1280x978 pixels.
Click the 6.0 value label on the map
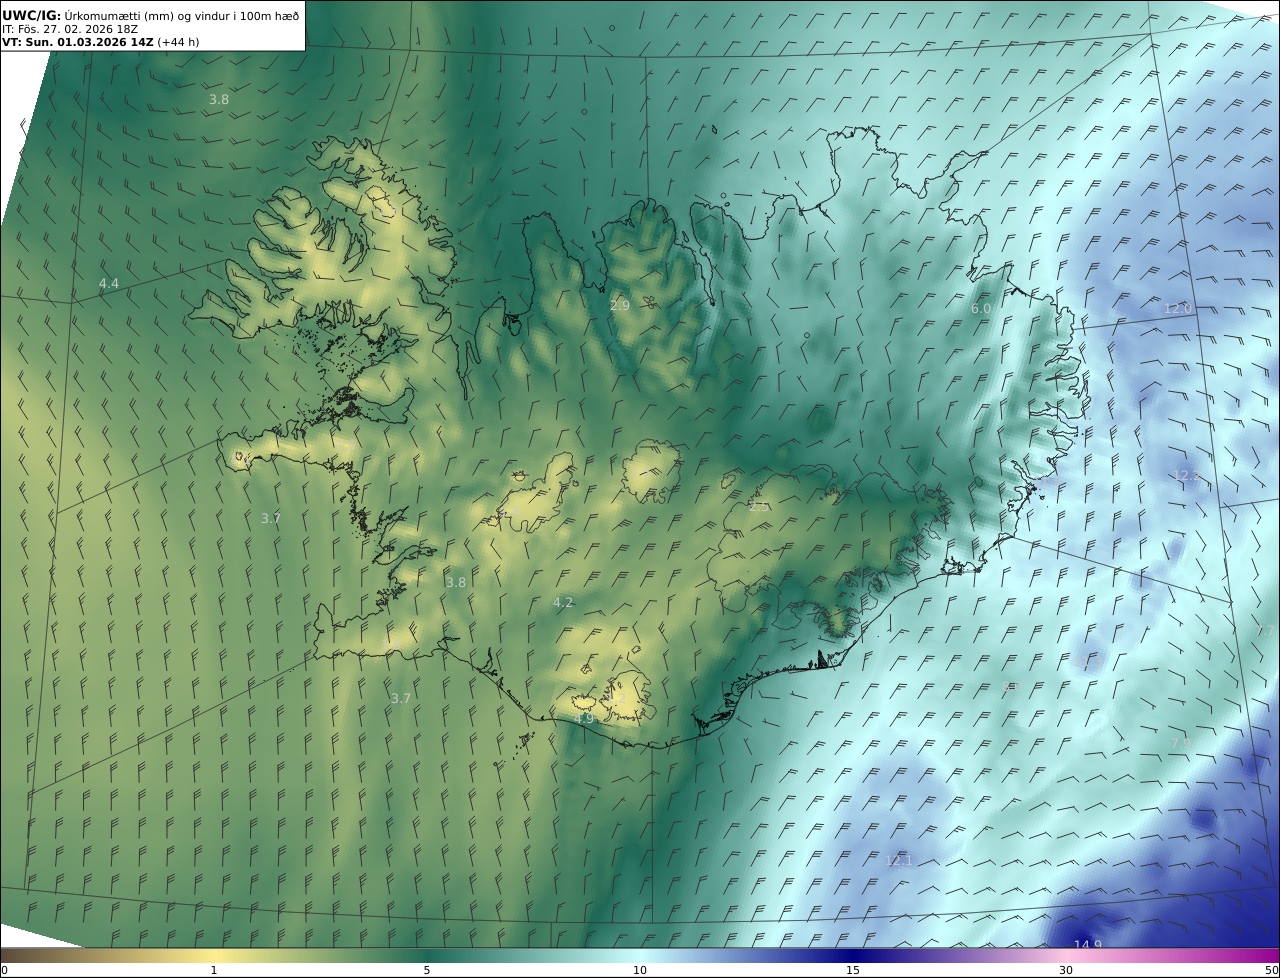tap(980, 309)
